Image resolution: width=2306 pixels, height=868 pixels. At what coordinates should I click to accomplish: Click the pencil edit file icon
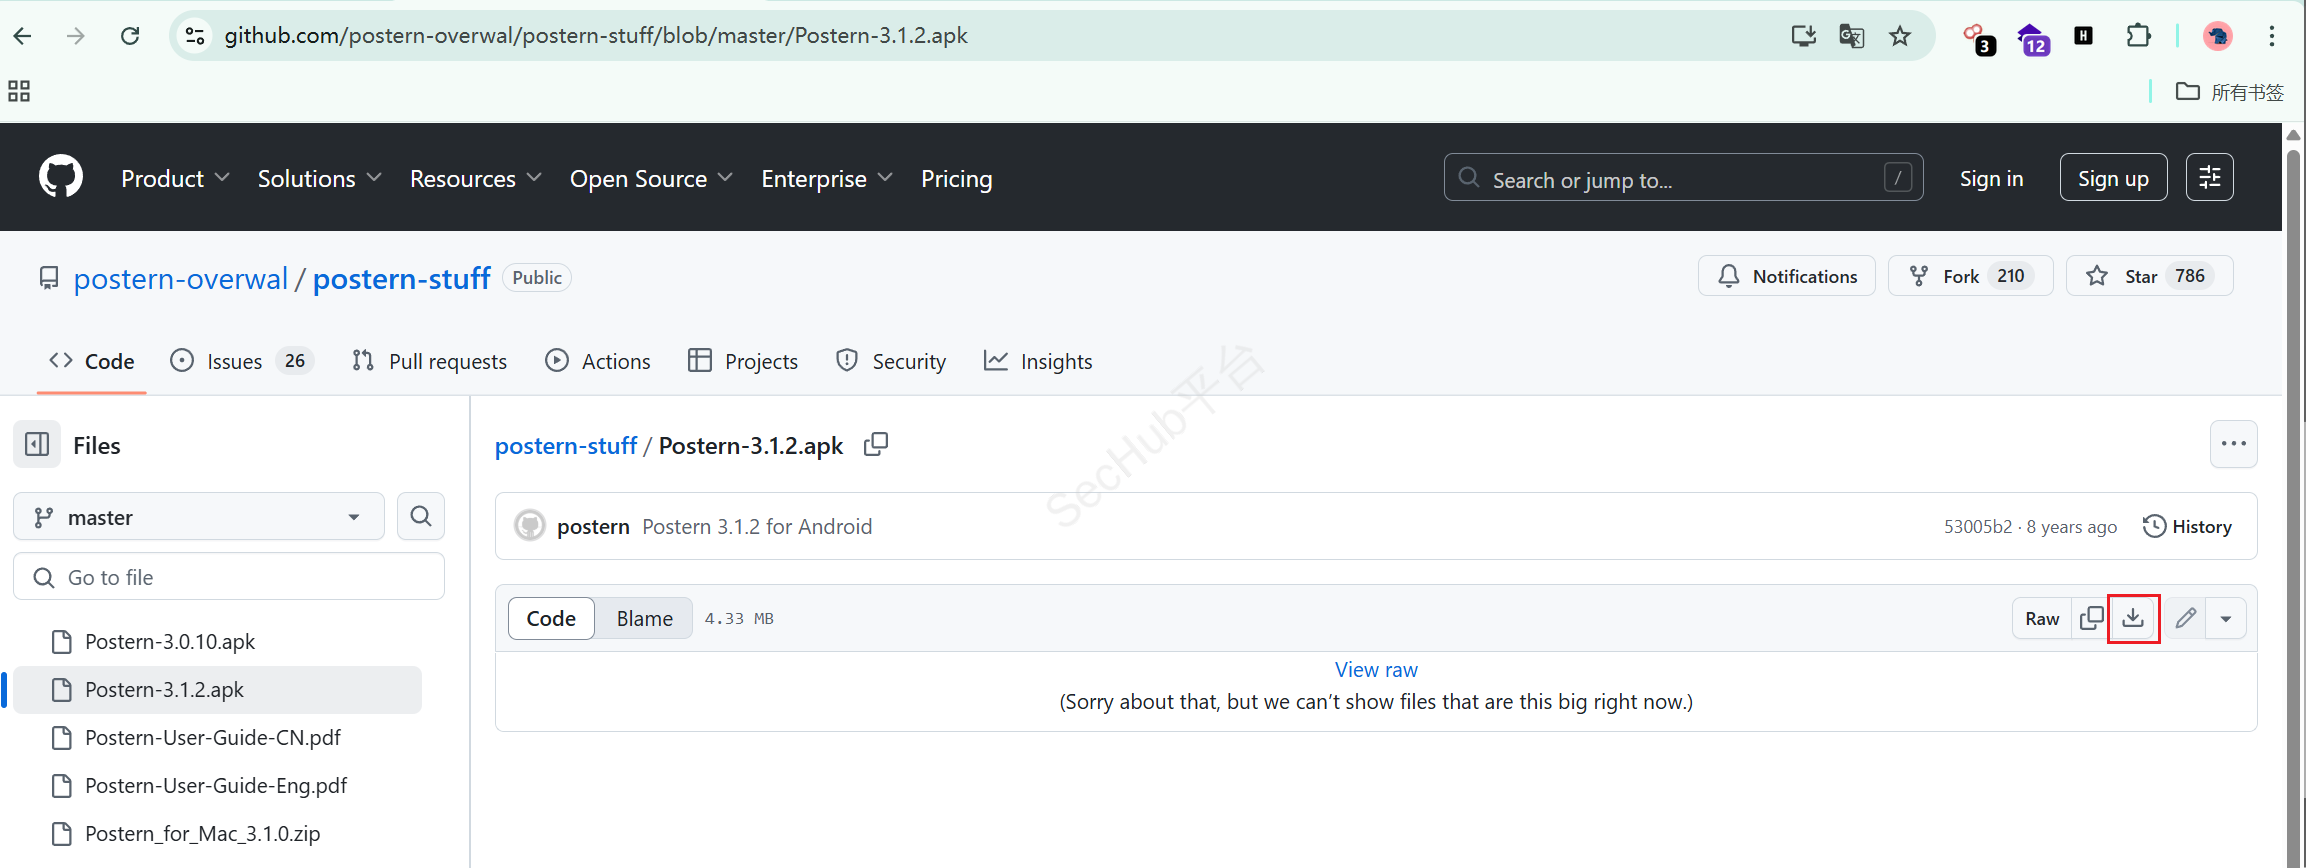click(2186, 618)
